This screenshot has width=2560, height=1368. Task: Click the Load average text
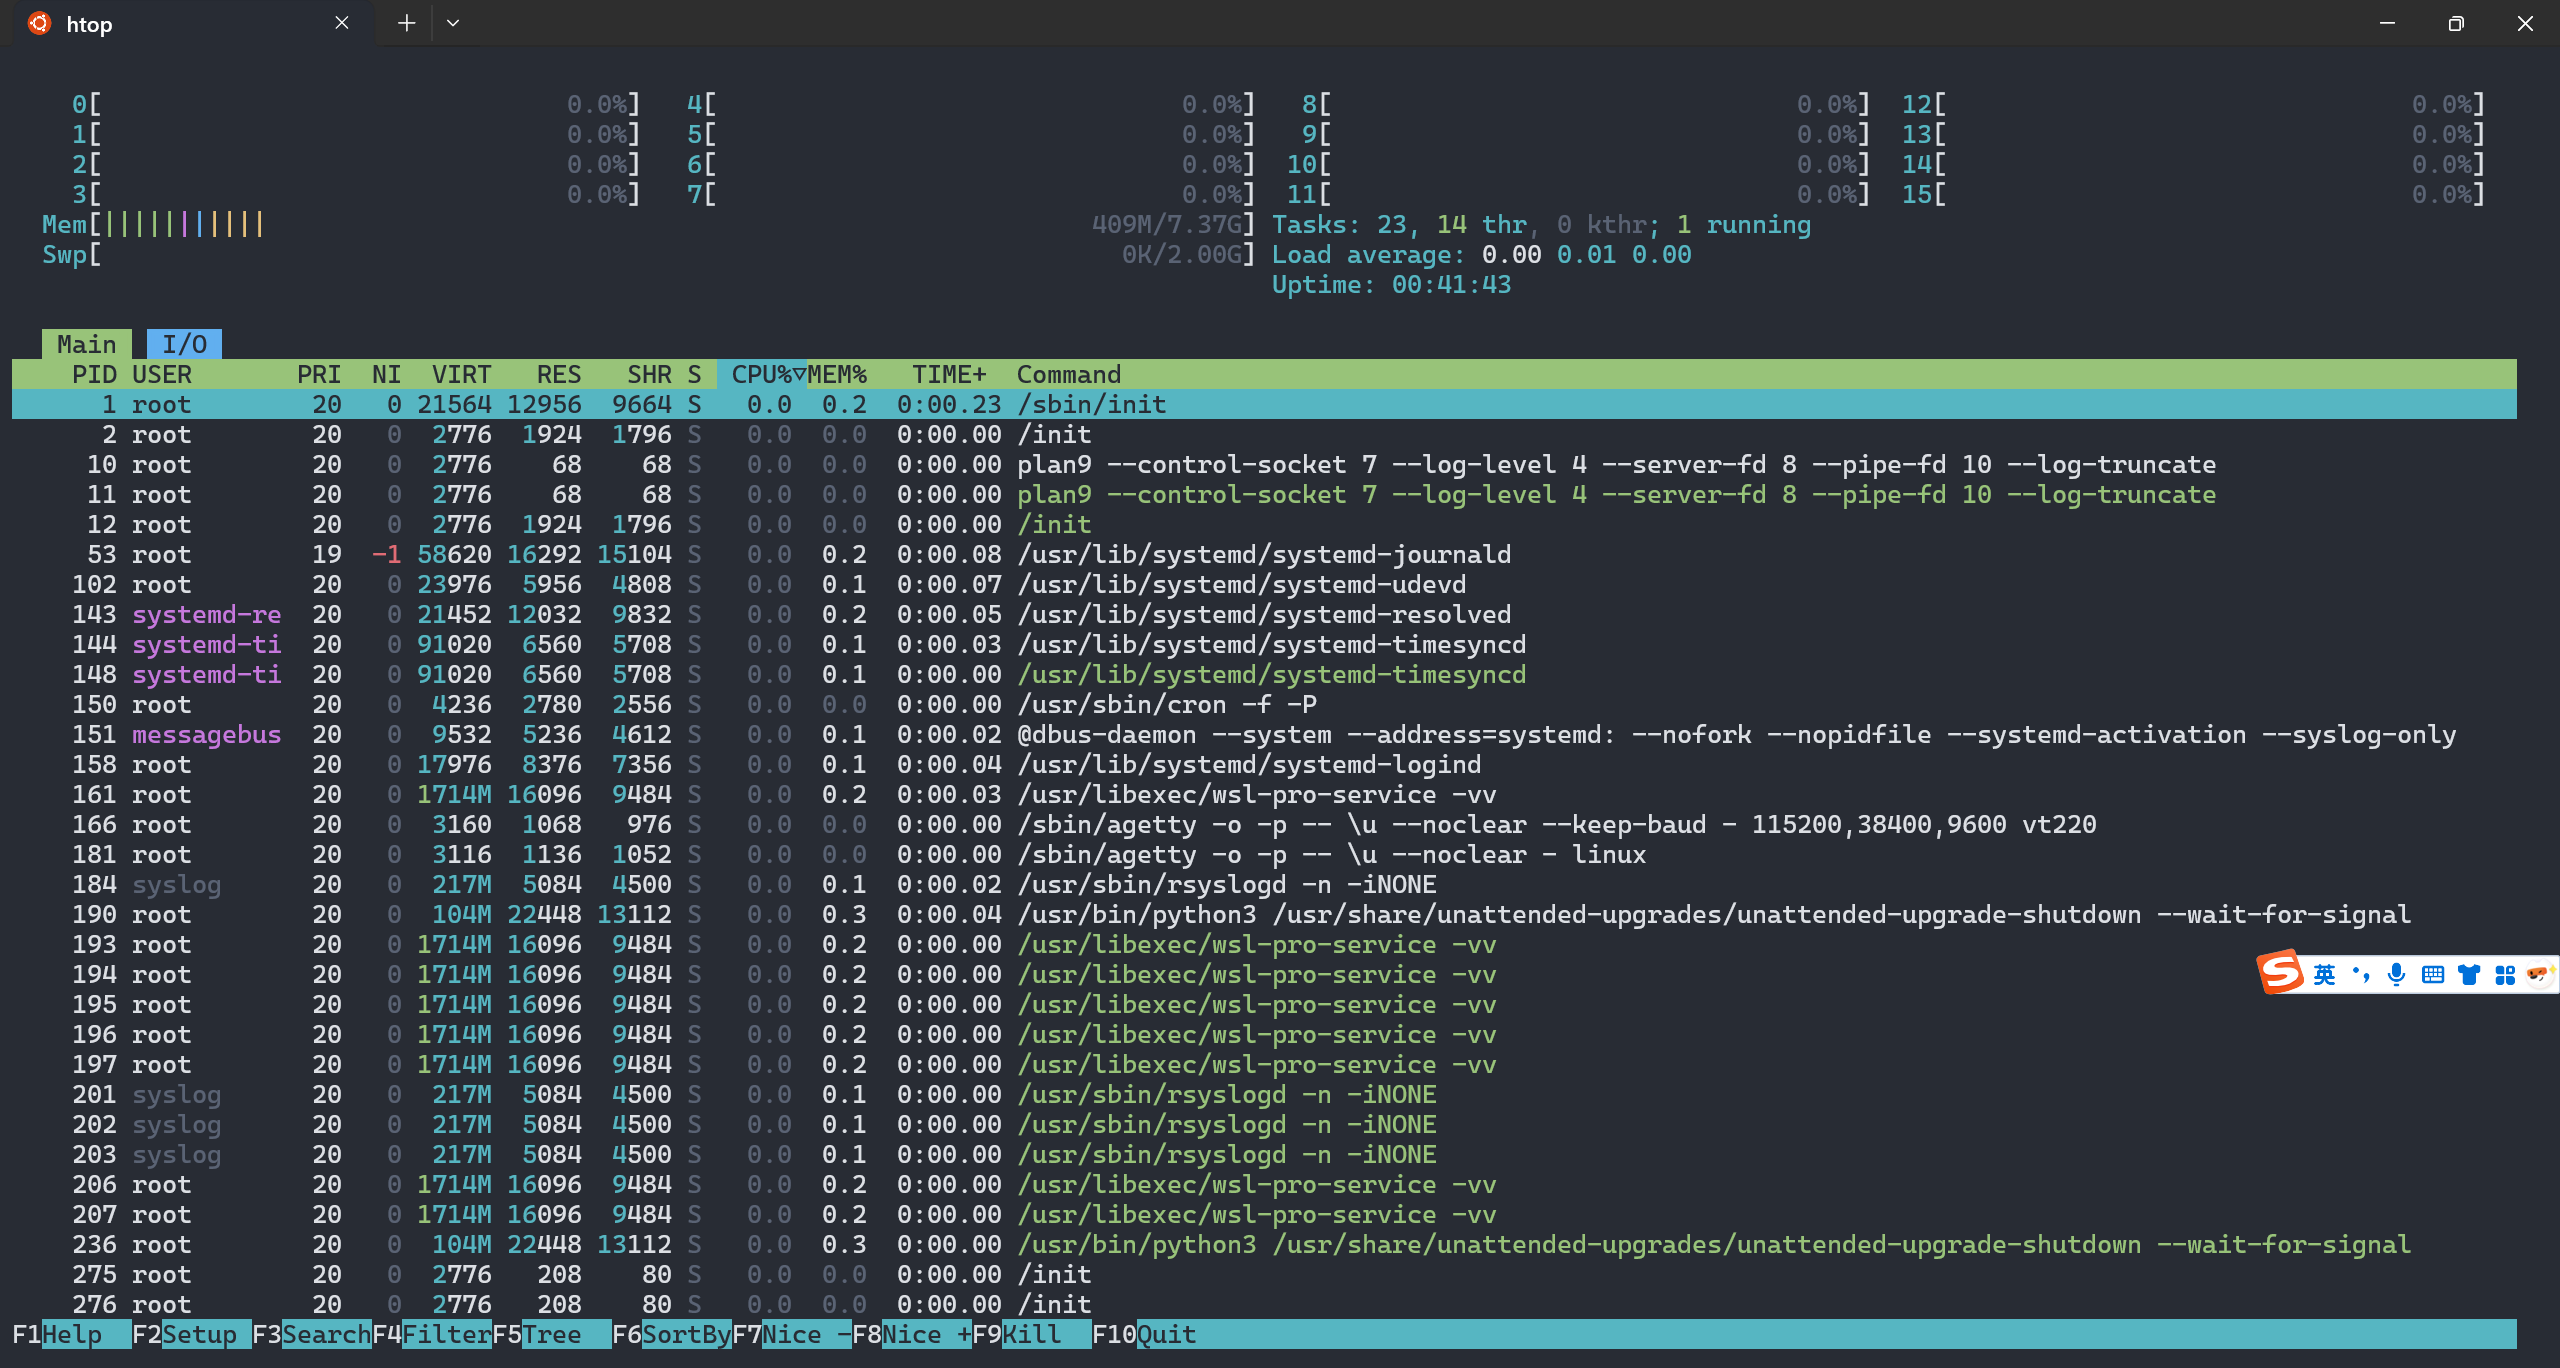(1481, 255)
